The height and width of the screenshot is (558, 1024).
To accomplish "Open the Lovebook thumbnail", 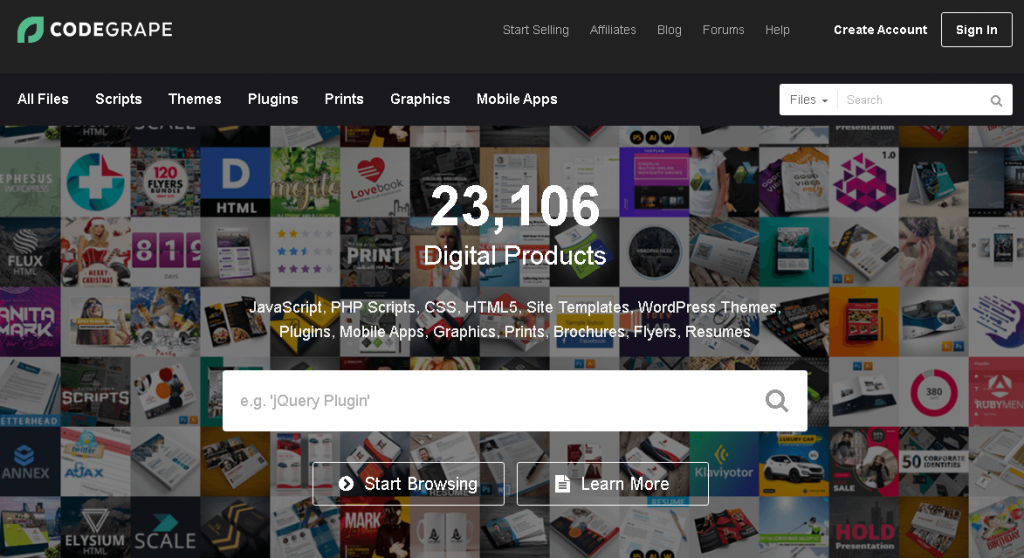I will pos(375,182).
